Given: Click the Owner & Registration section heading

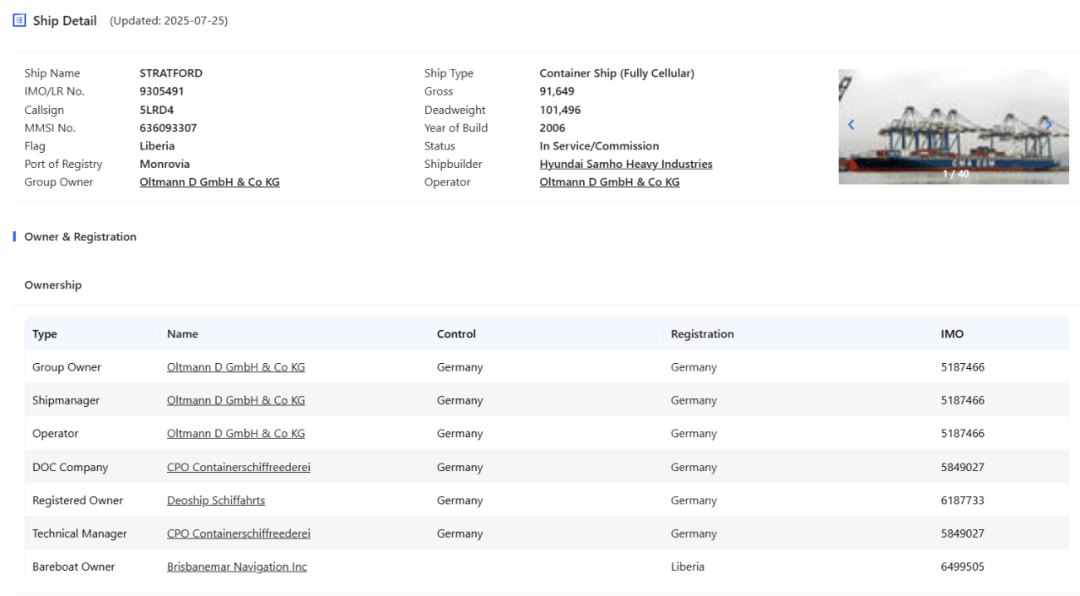Looking at the screenshot, I should click(x=80, y=236).
